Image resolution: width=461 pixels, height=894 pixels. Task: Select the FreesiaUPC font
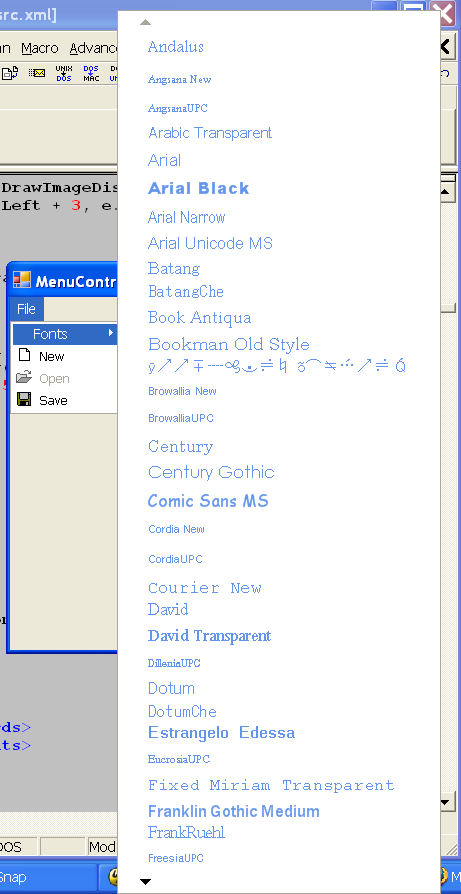176,858
